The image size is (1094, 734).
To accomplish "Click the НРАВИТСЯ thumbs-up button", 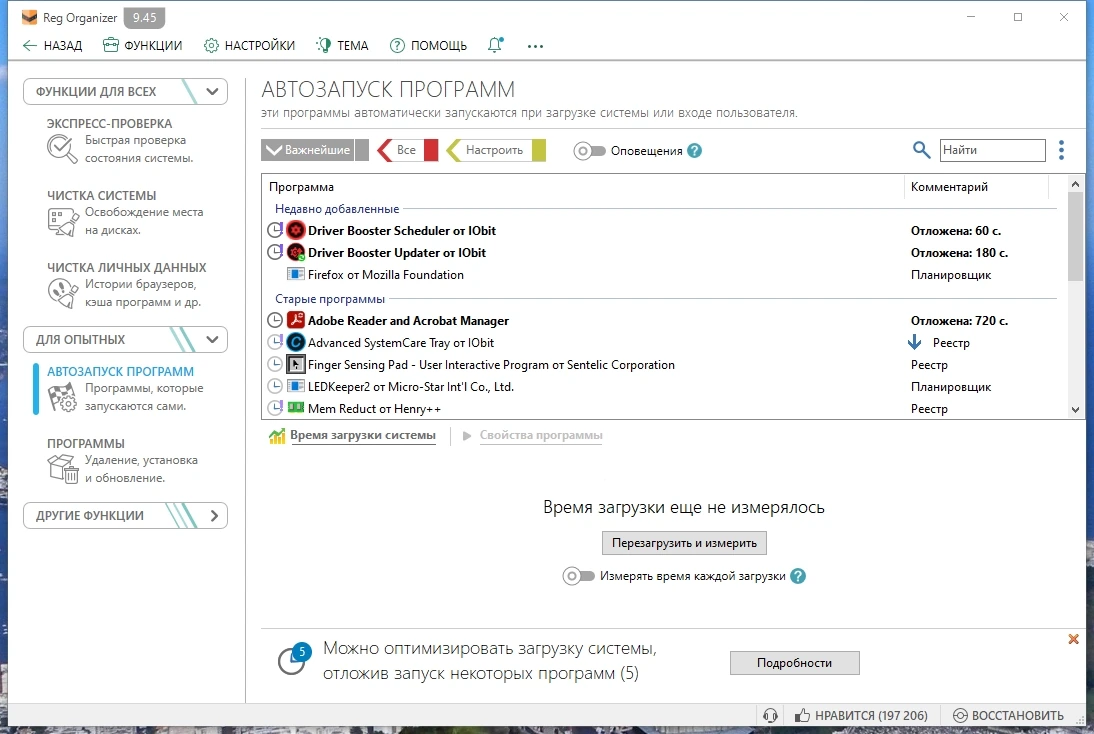I will [x=861, y=716].
